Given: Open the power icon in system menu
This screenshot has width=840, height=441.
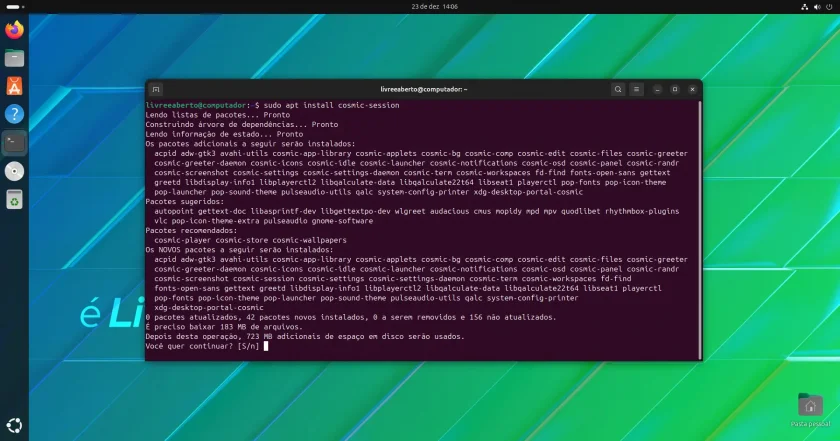Looking at the screenshot, I should coord(829,7).
